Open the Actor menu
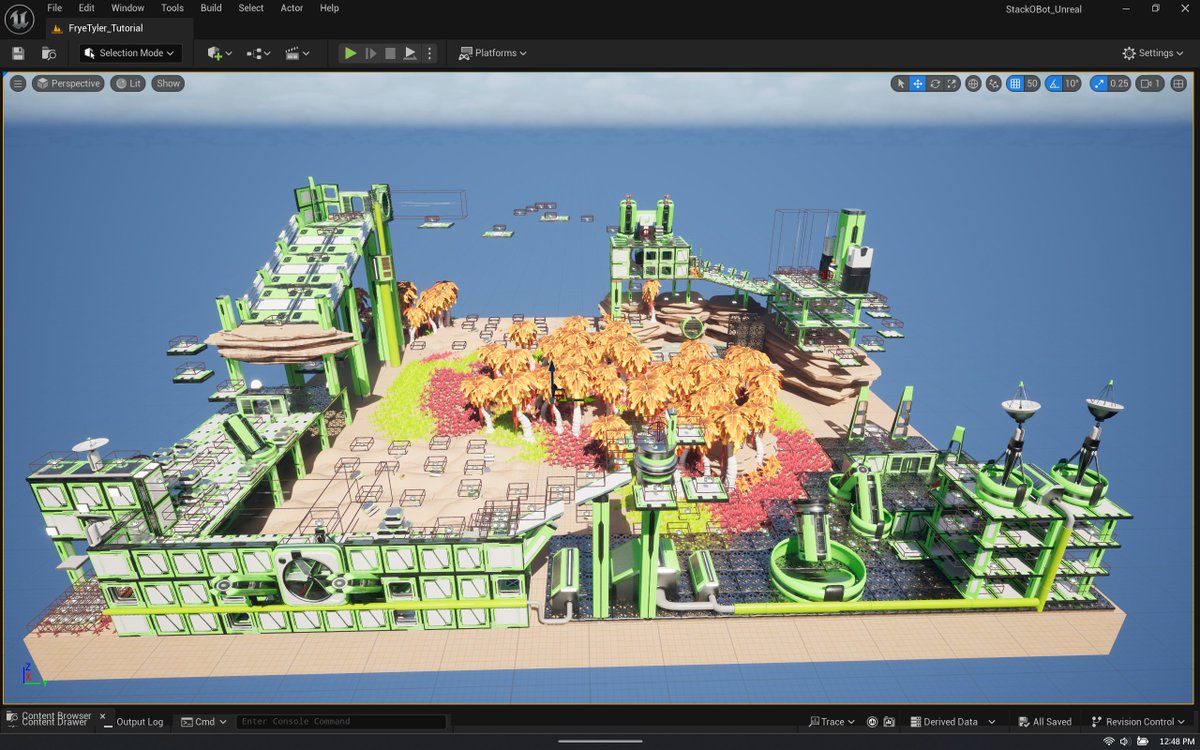1200x750 pixels. 292,8
